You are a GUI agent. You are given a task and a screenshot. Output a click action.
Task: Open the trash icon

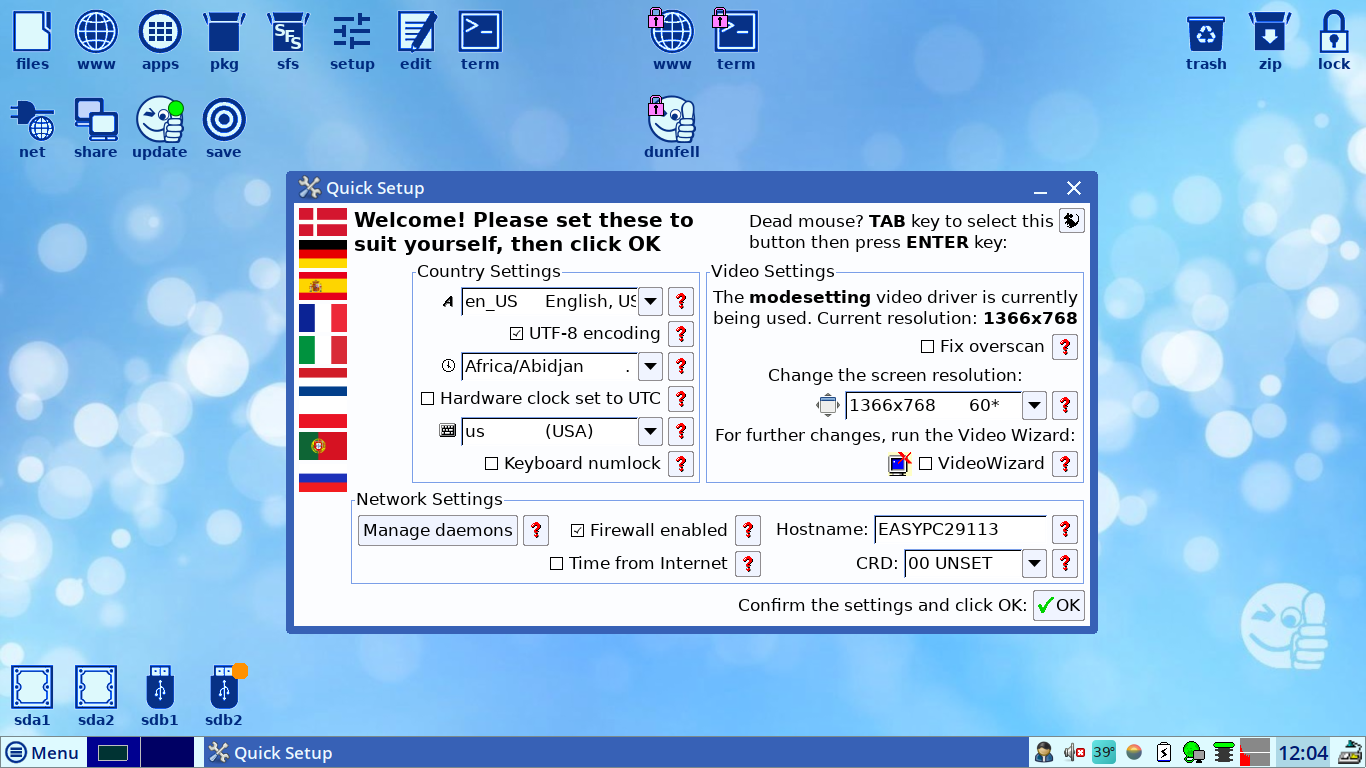[1206, 40]
